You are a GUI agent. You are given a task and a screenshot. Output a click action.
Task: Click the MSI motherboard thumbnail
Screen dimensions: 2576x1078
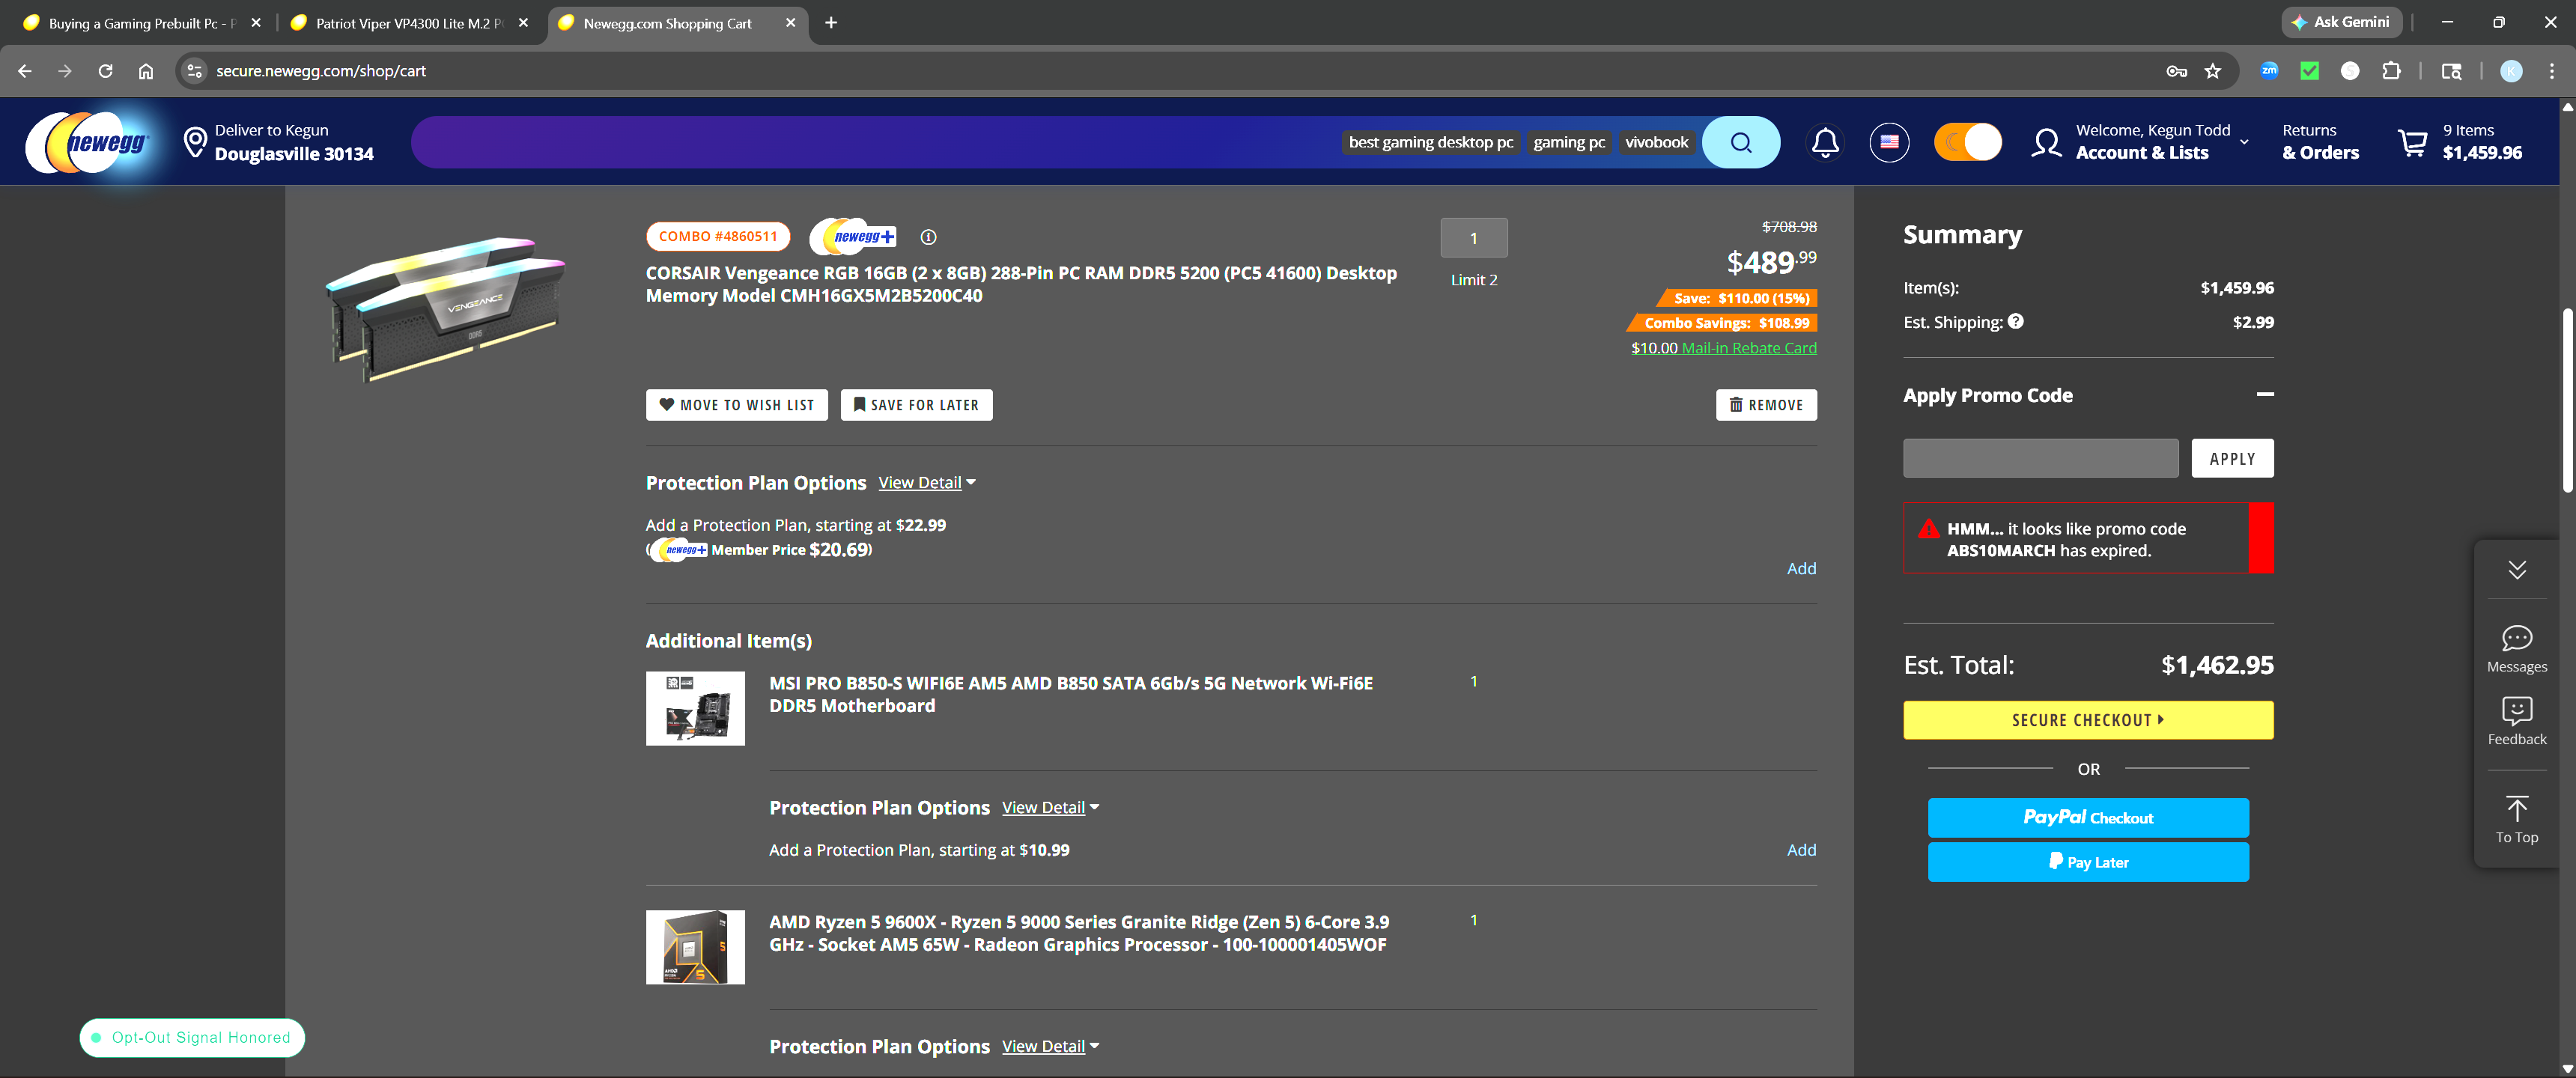tap(694, 708)
